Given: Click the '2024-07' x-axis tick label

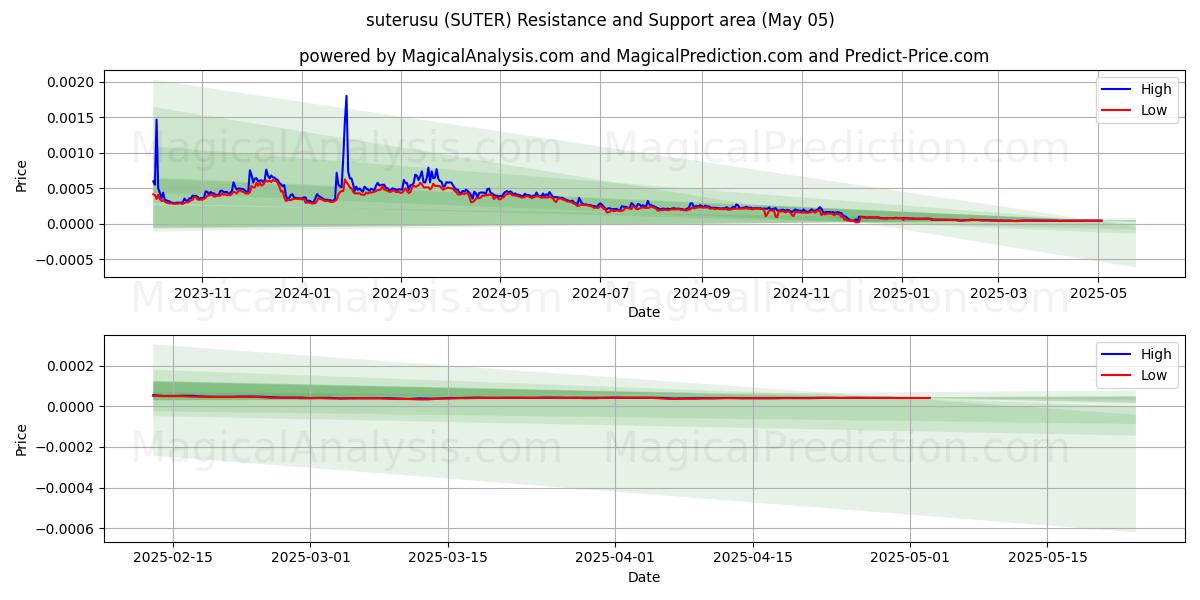Looking at the screenshot, I should click(x=600, y=292).
